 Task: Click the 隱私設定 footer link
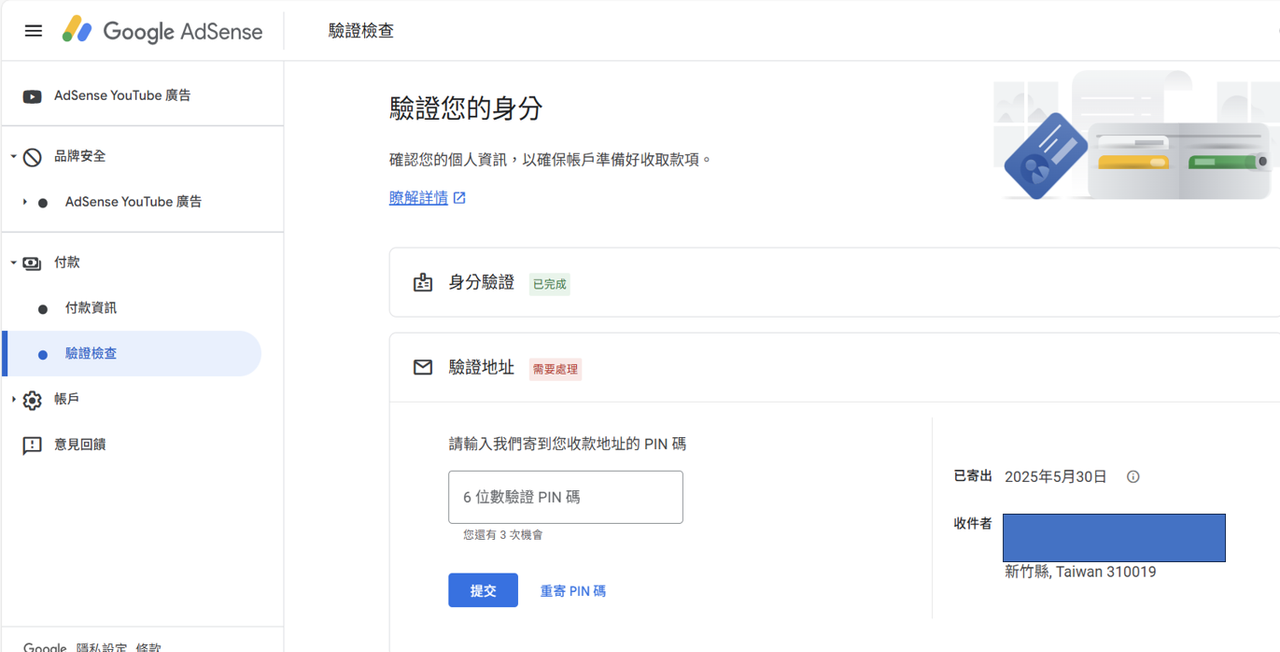point(102,646)
